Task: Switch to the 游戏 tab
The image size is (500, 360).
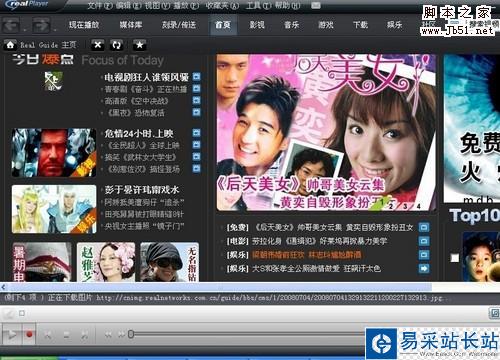Action: 326,25
